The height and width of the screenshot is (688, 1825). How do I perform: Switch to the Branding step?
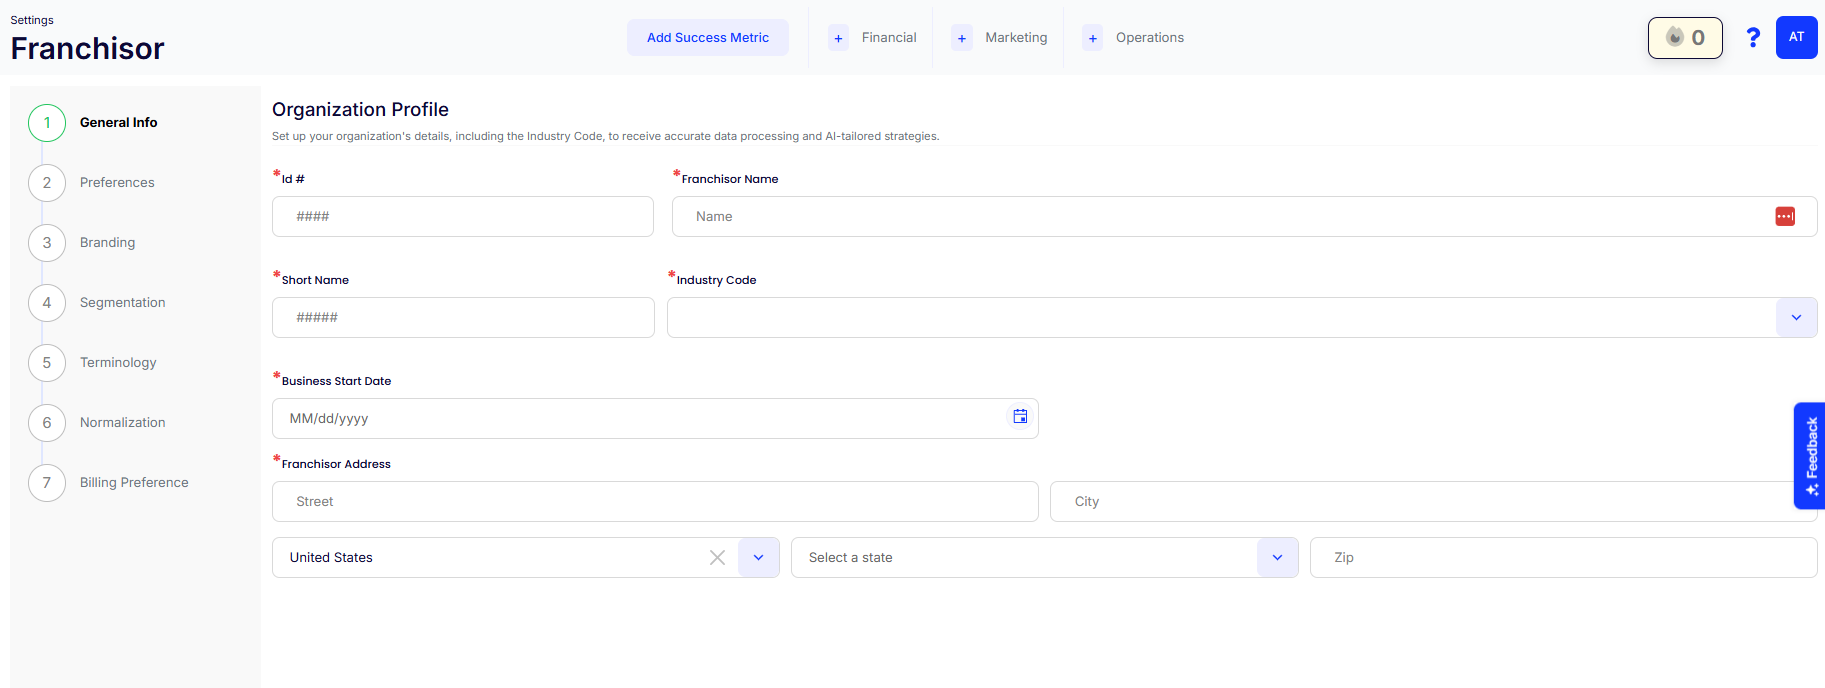(107, 243)
